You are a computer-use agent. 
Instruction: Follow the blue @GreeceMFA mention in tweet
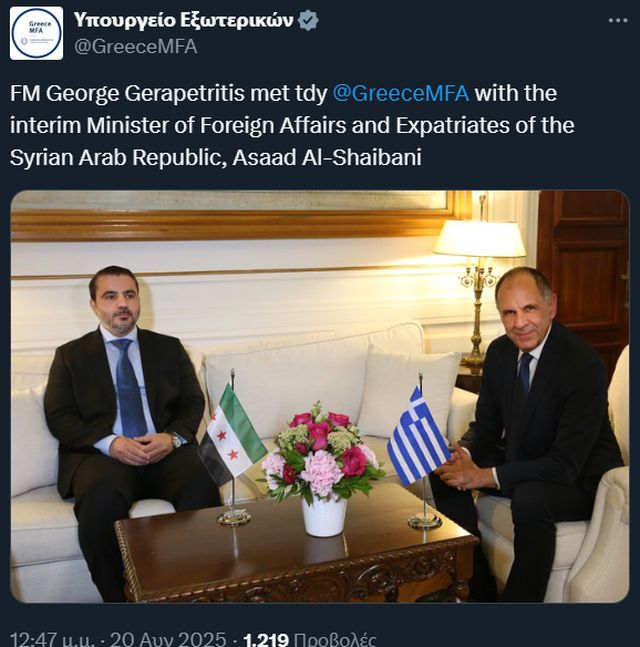click(x=400, y=93)
